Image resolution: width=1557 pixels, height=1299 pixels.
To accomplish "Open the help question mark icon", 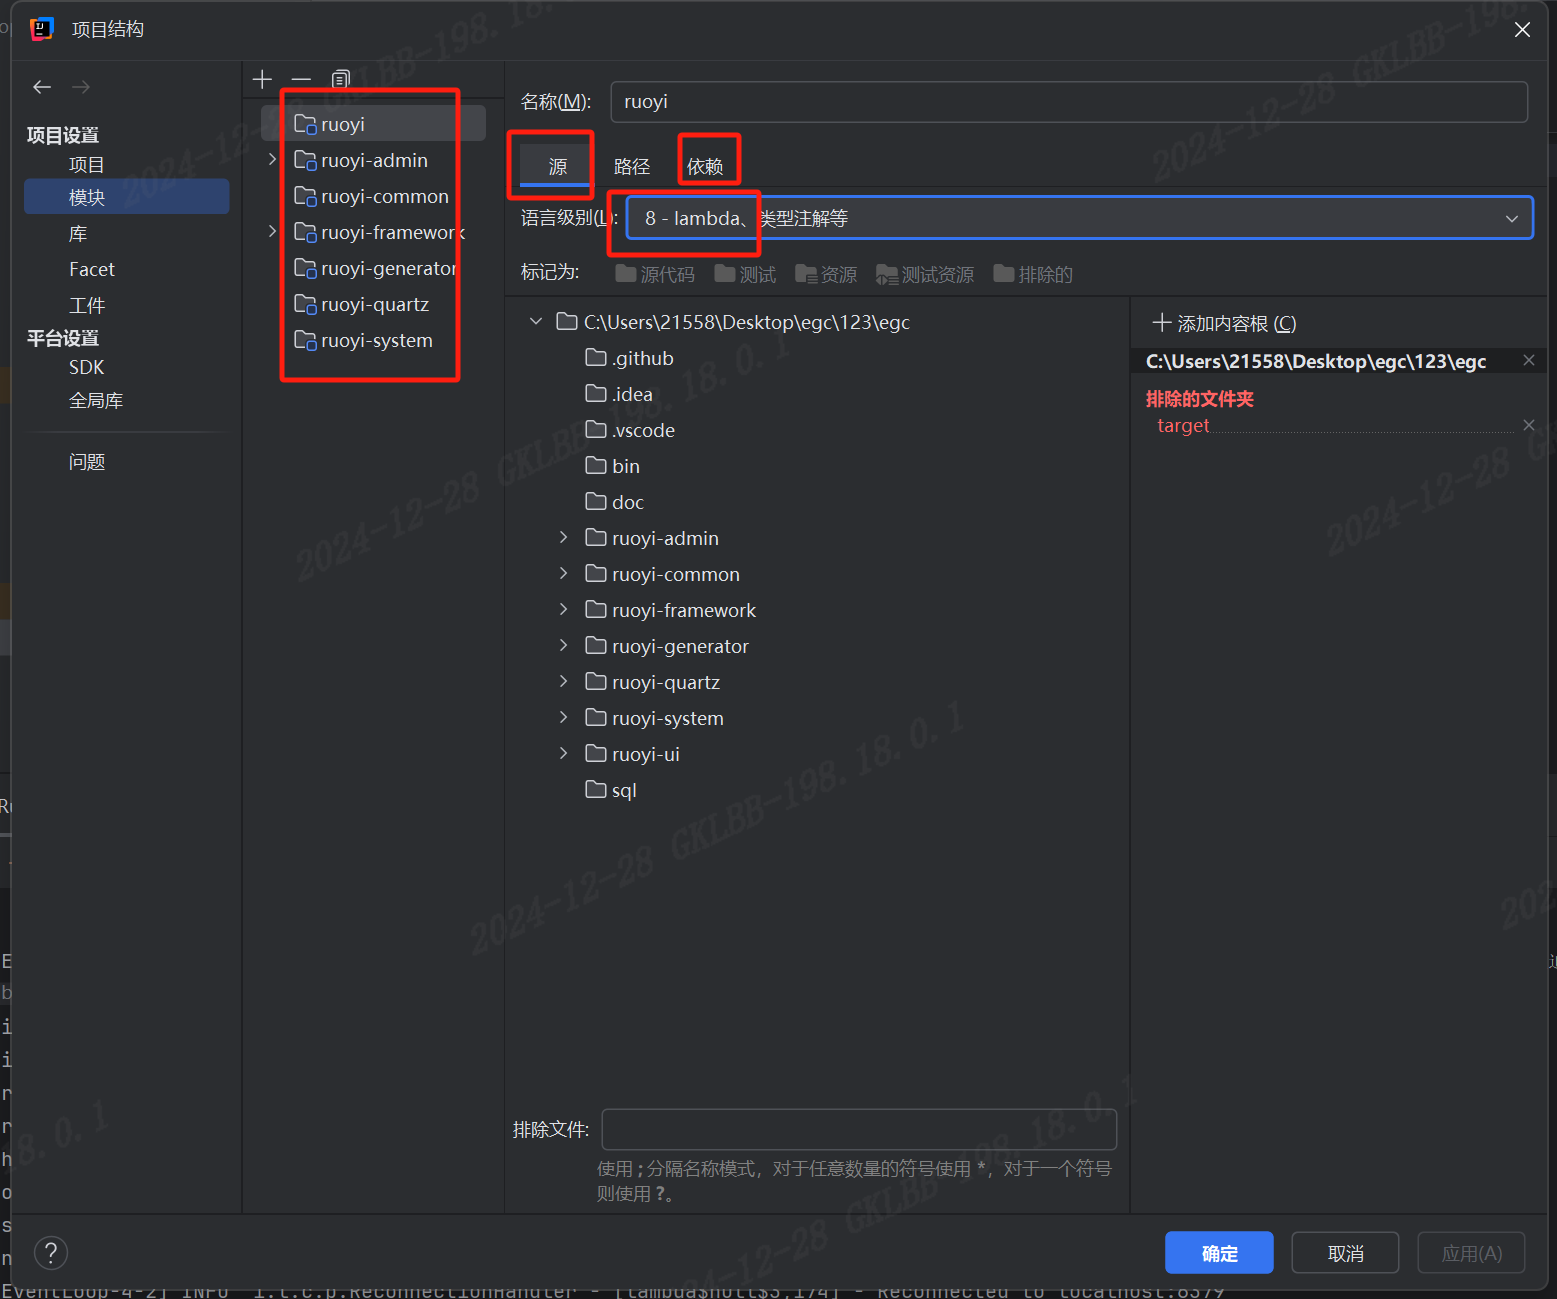I will click(x=51, y=1252).
